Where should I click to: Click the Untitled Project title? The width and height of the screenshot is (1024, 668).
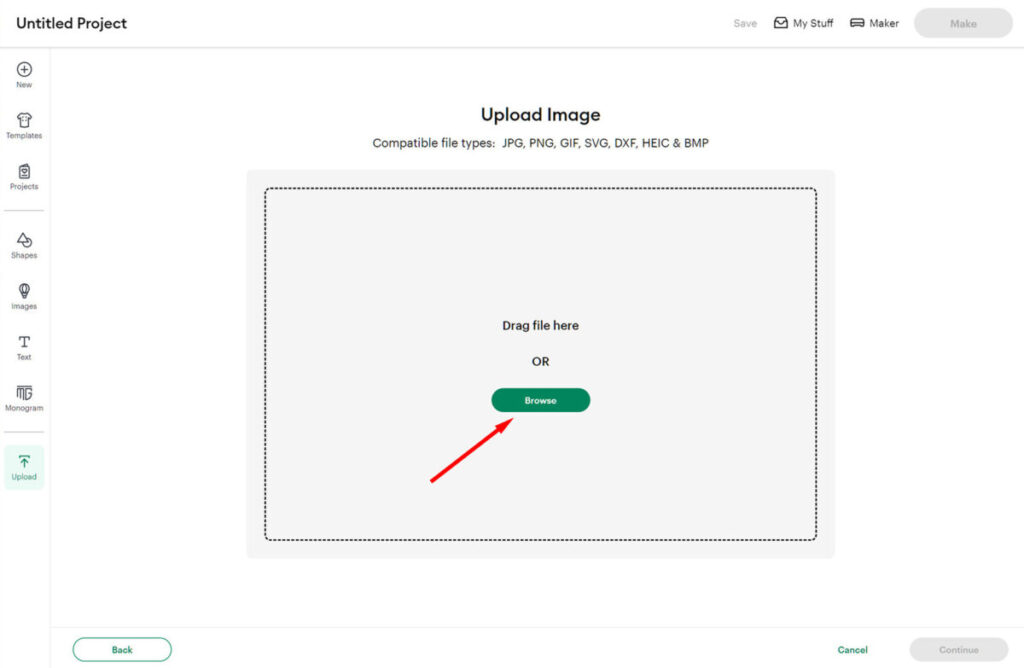[x=72, y=23]
